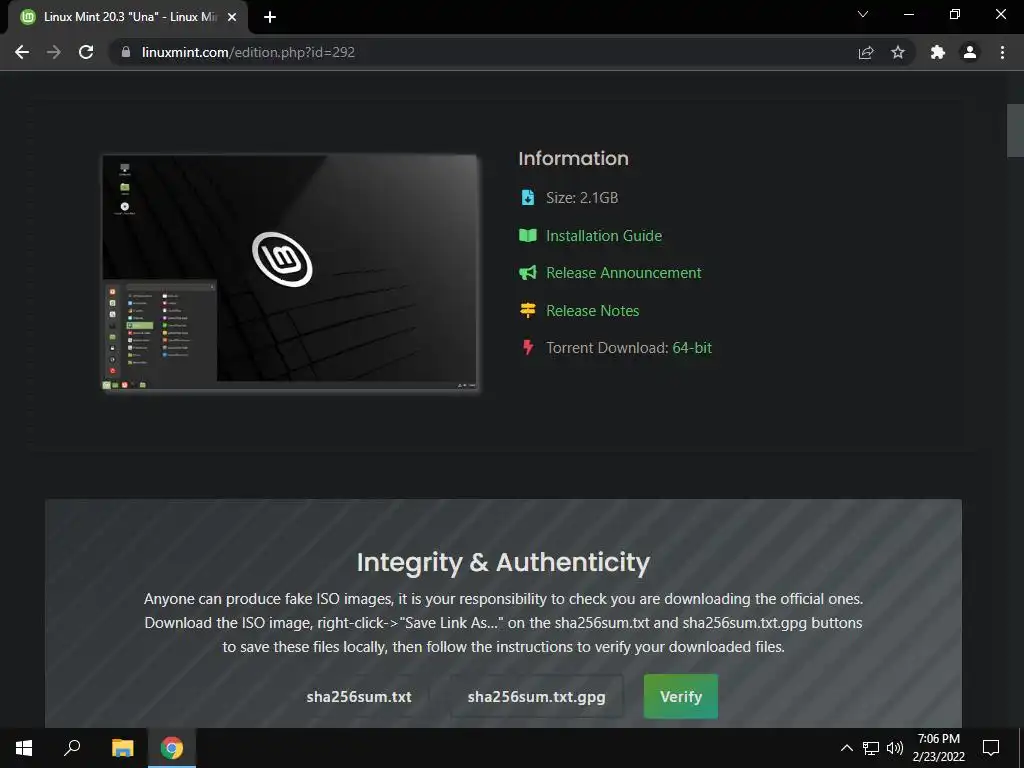Open the volume tray icon
Image resolution: width=1024 pixels, height=768 pixels.
pyautogui.click(x=895, y=748)
